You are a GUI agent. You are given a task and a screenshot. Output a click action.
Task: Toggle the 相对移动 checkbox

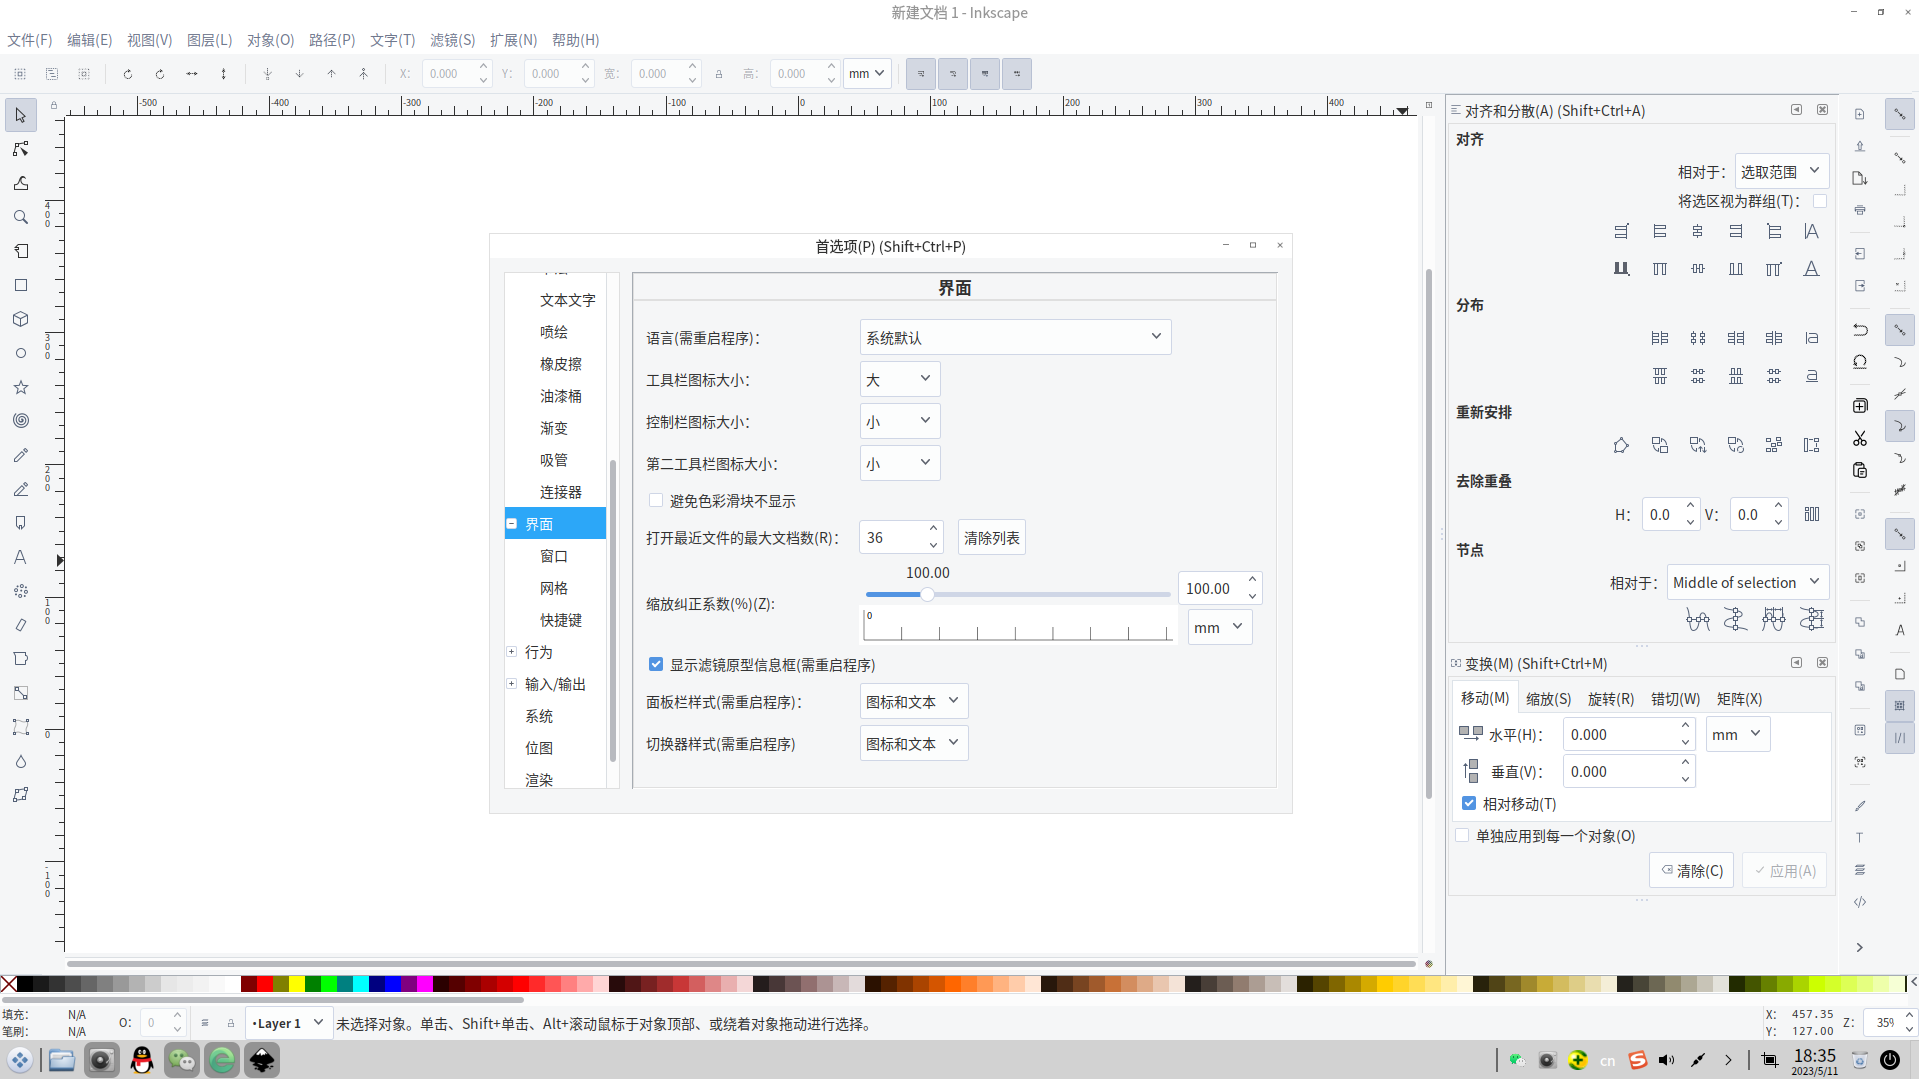[x=1469, y=803]
